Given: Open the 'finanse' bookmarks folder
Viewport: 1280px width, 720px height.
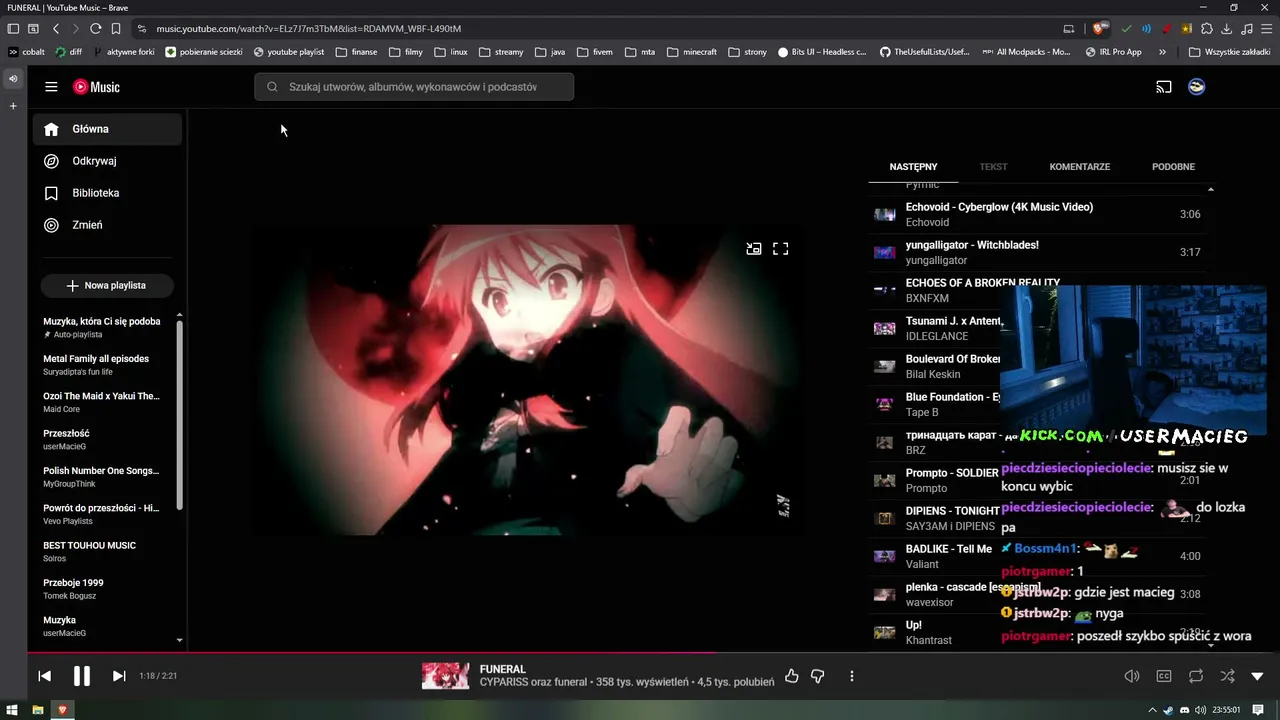Looking at the screenshot, I should (x=357, y=52).
